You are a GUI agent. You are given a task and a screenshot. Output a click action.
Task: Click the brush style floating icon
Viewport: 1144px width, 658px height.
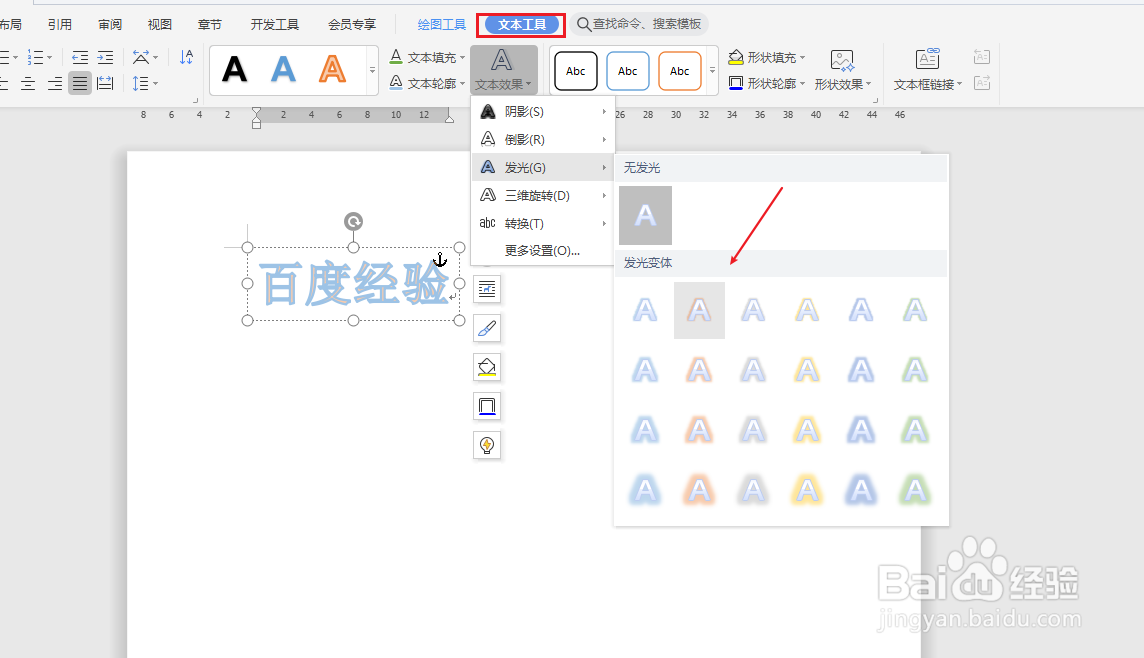[487, 328]
